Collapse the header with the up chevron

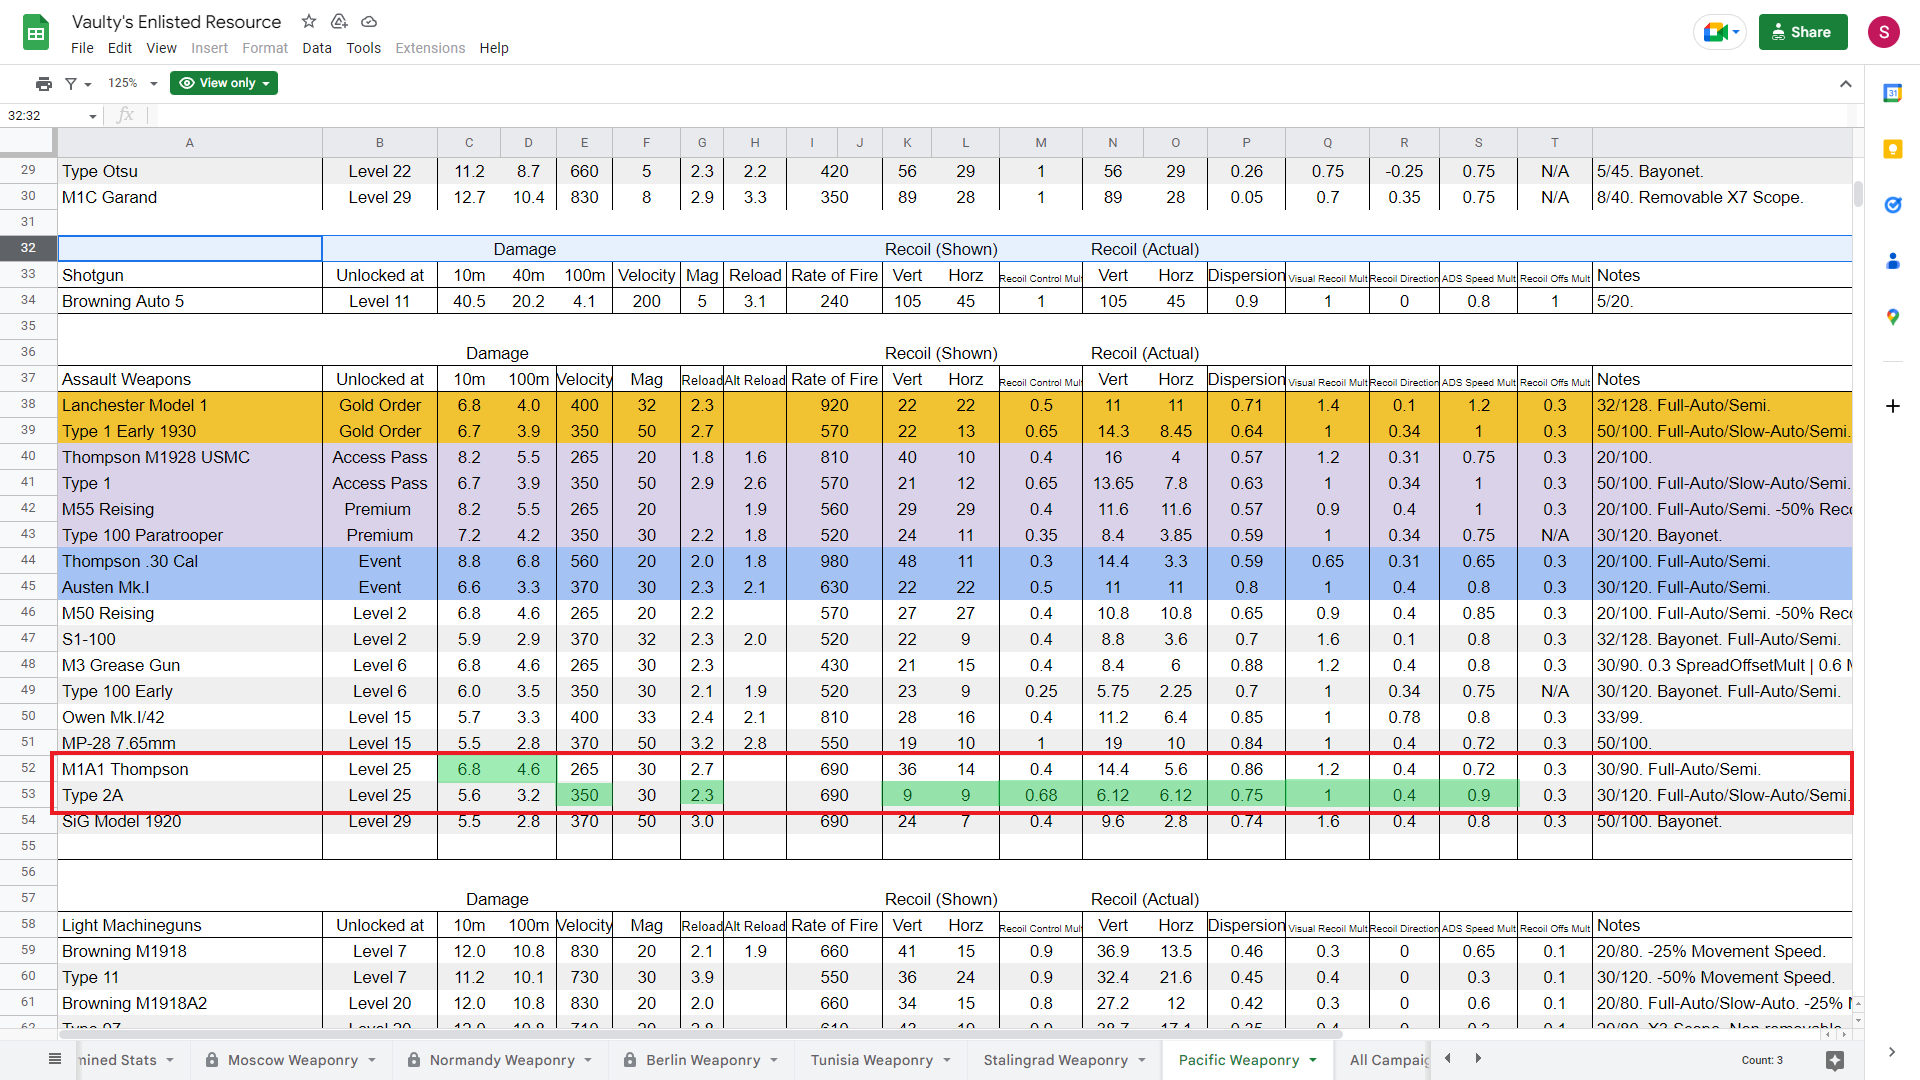pos(1845,84)
